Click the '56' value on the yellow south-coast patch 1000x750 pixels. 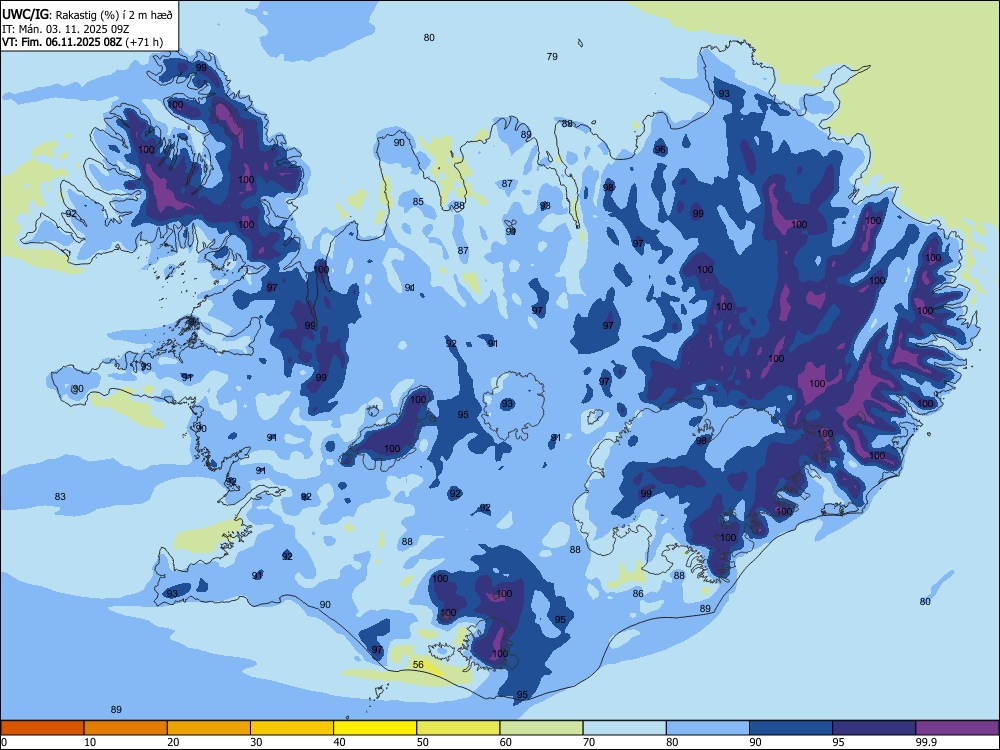(x=418, y=665)
